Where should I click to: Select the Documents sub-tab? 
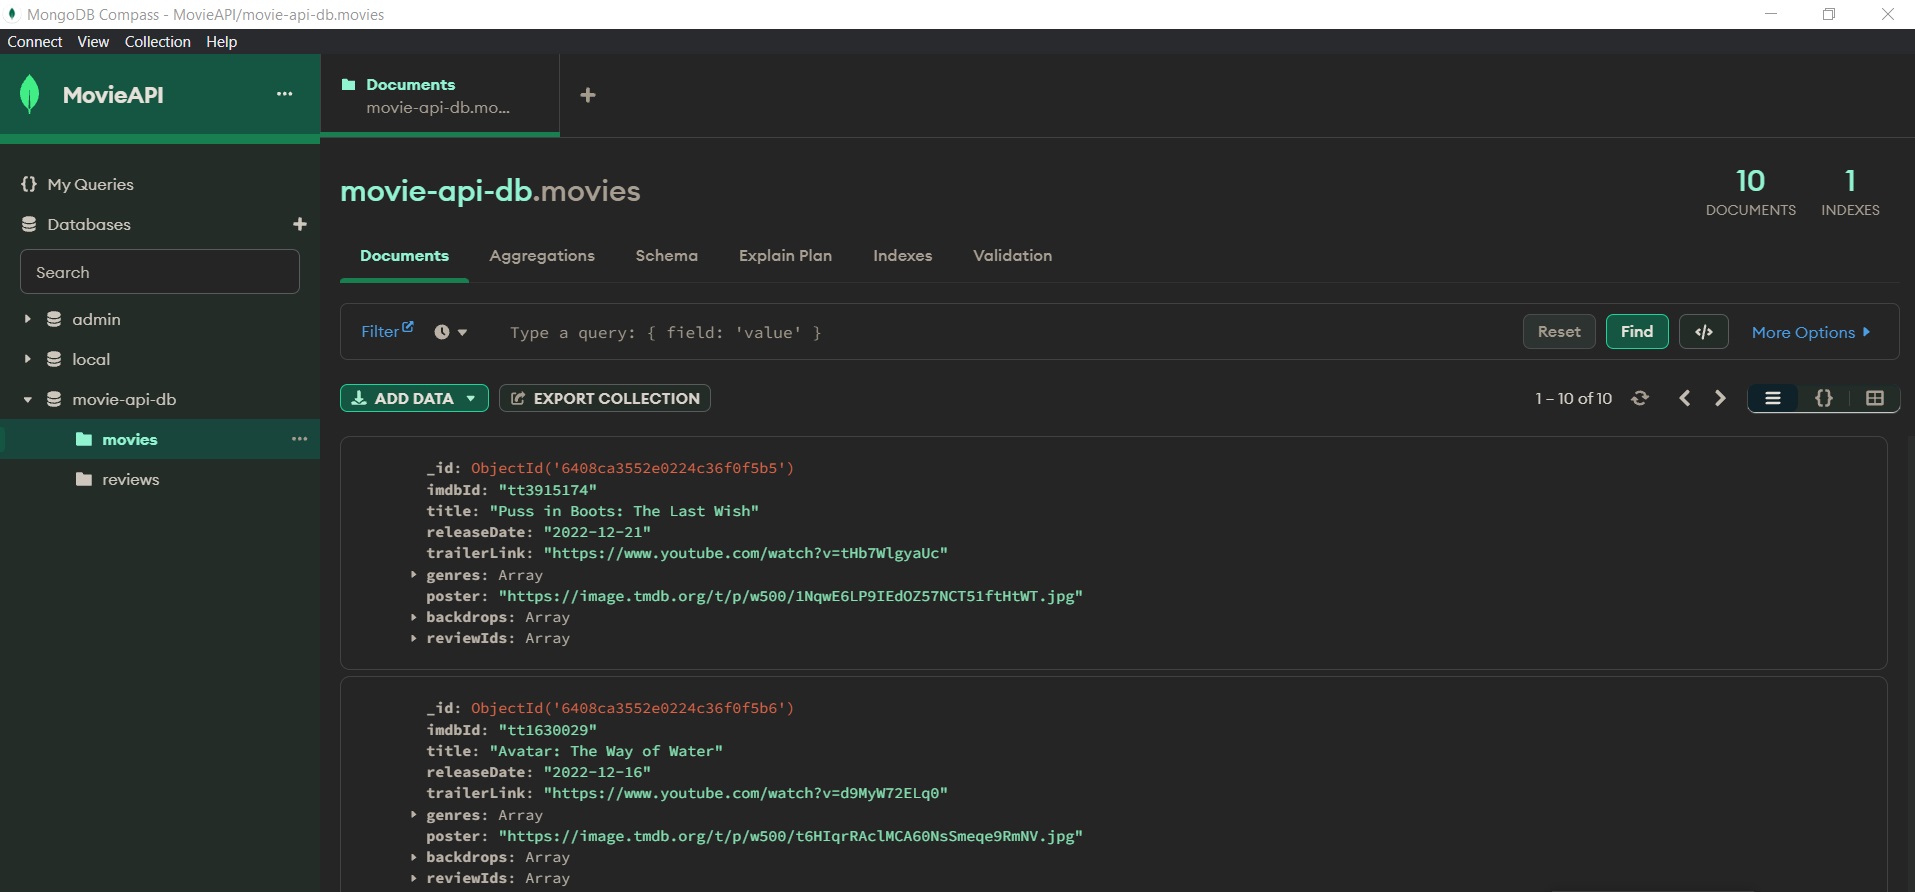404,256
